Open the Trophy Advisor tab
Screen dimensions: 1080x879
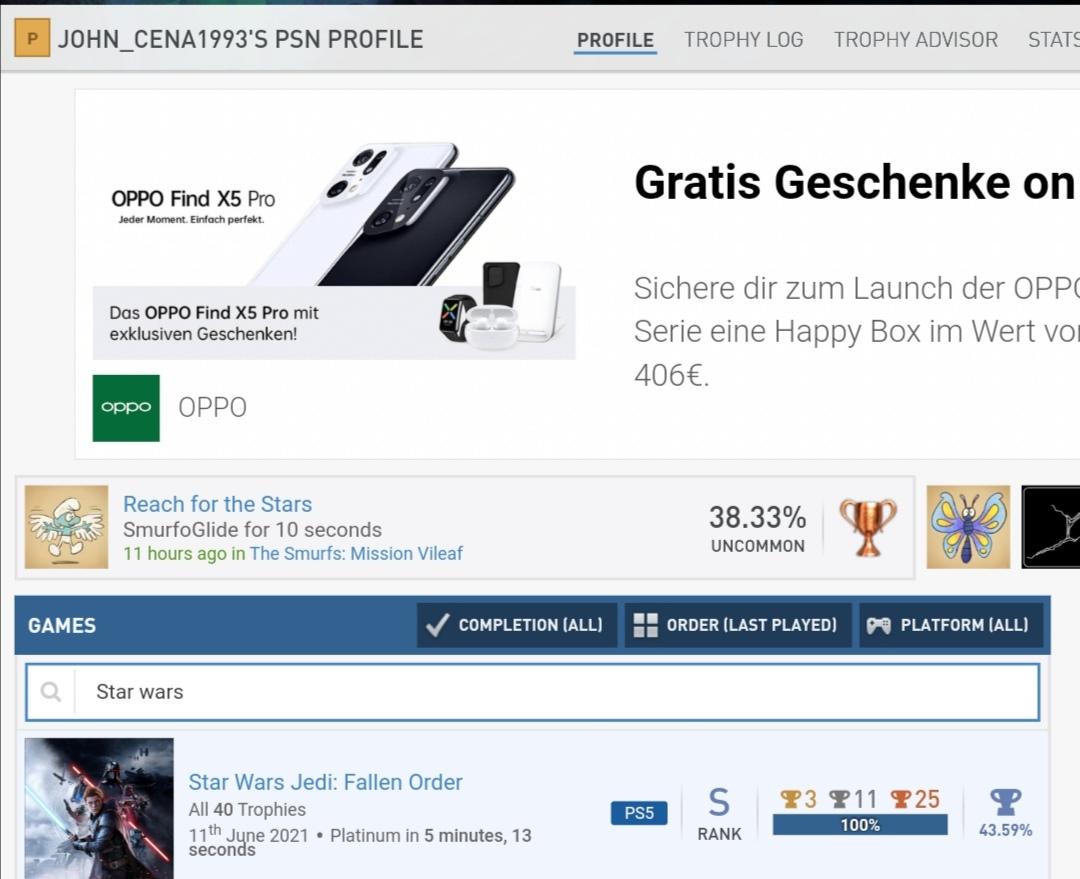point(915,40)
